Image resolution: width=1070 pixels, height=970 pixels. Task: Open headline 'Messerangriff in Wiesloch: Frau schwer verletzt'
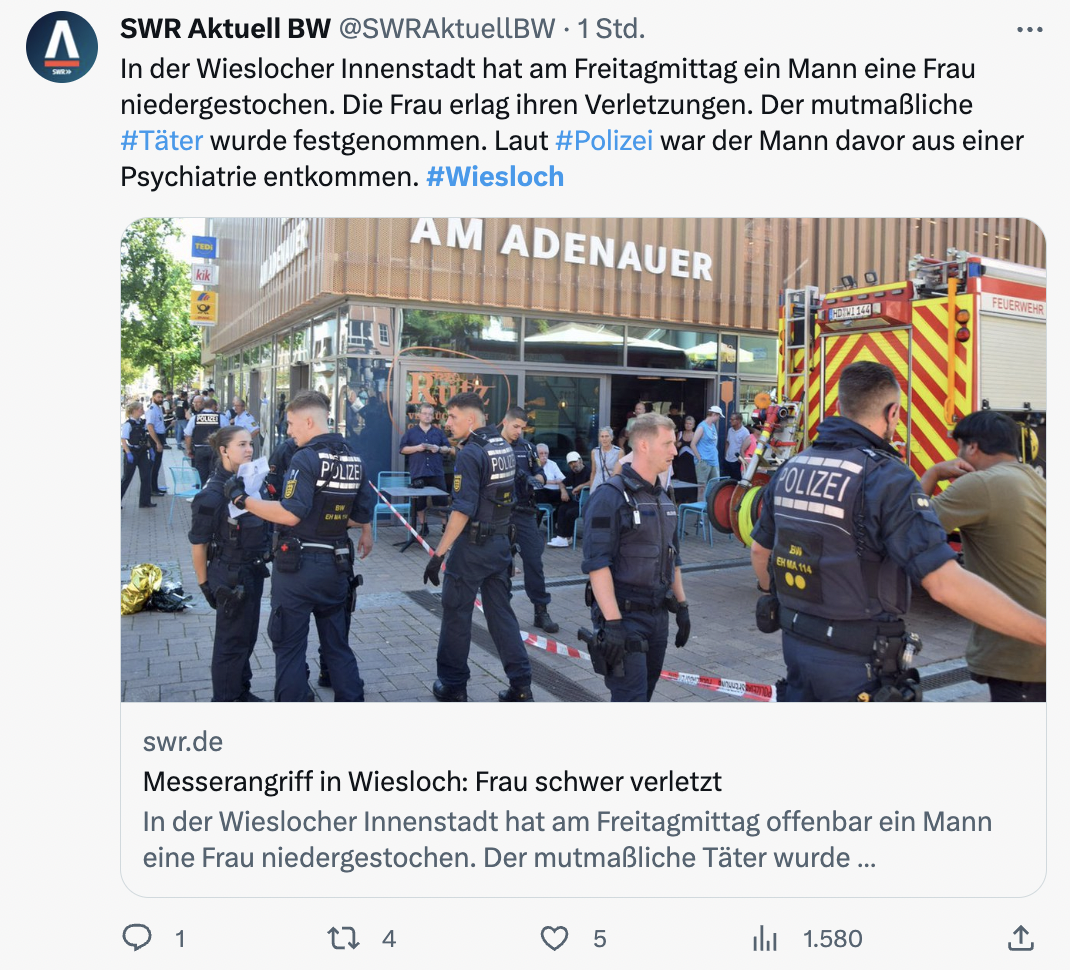(432, 782)
